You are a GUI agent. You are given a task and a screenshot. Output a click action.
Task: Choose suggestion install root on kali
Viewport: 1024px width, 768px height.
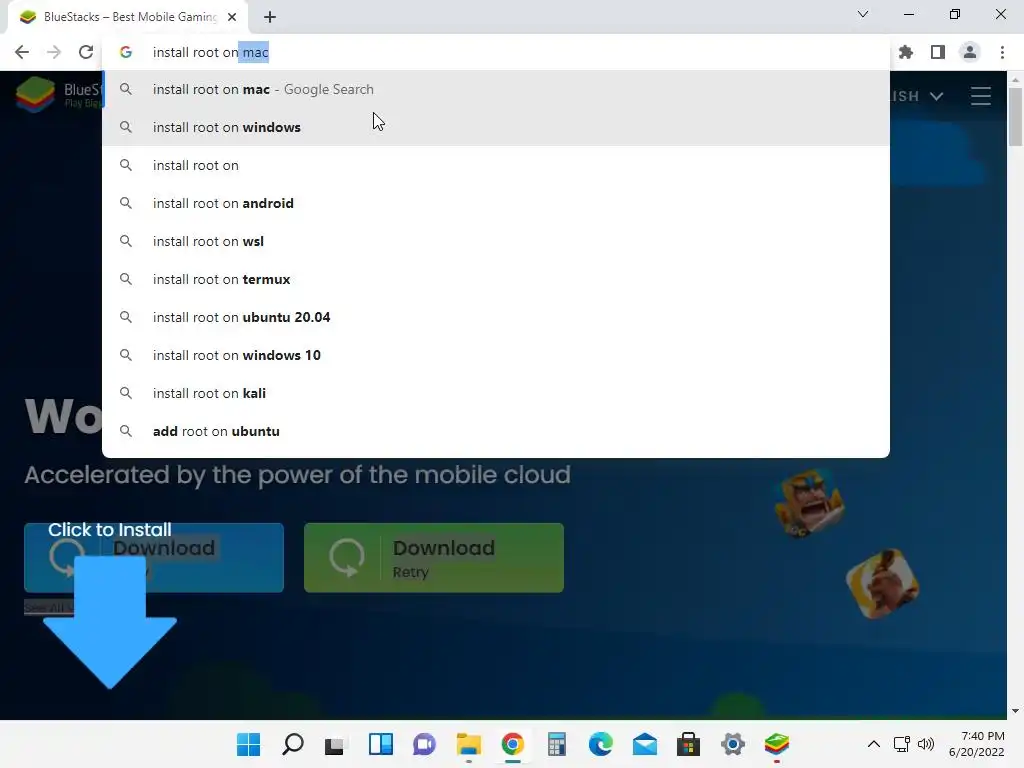[x=496, y=393]
